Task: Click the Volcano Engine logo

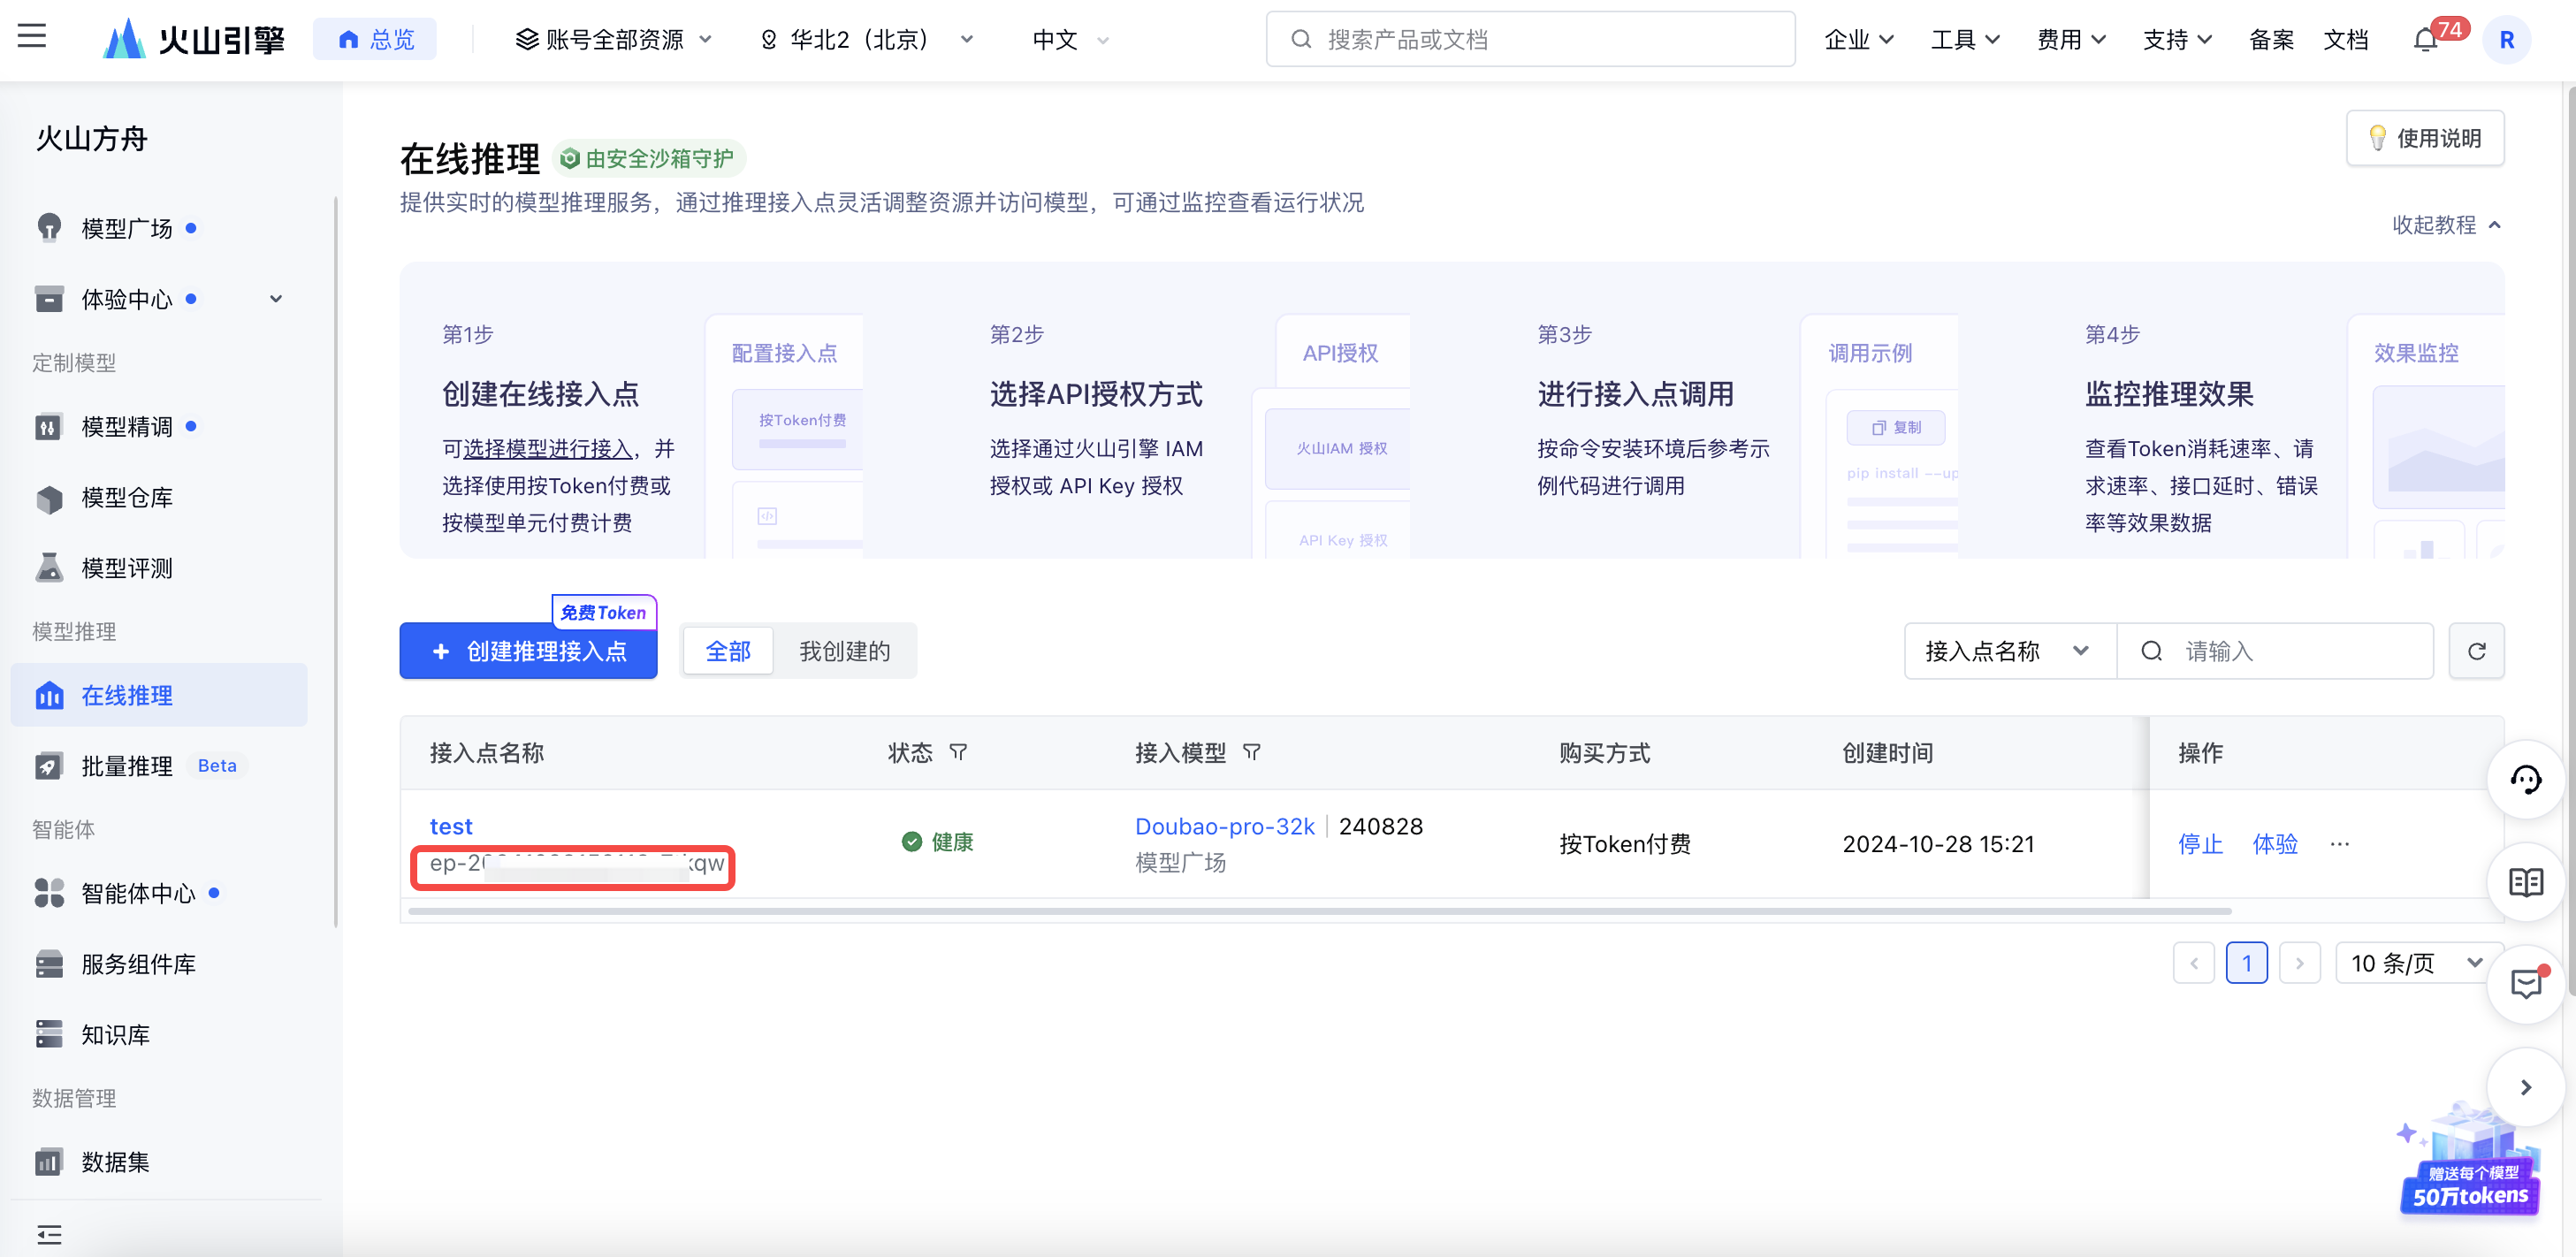Action: click(x=194, y=39)
